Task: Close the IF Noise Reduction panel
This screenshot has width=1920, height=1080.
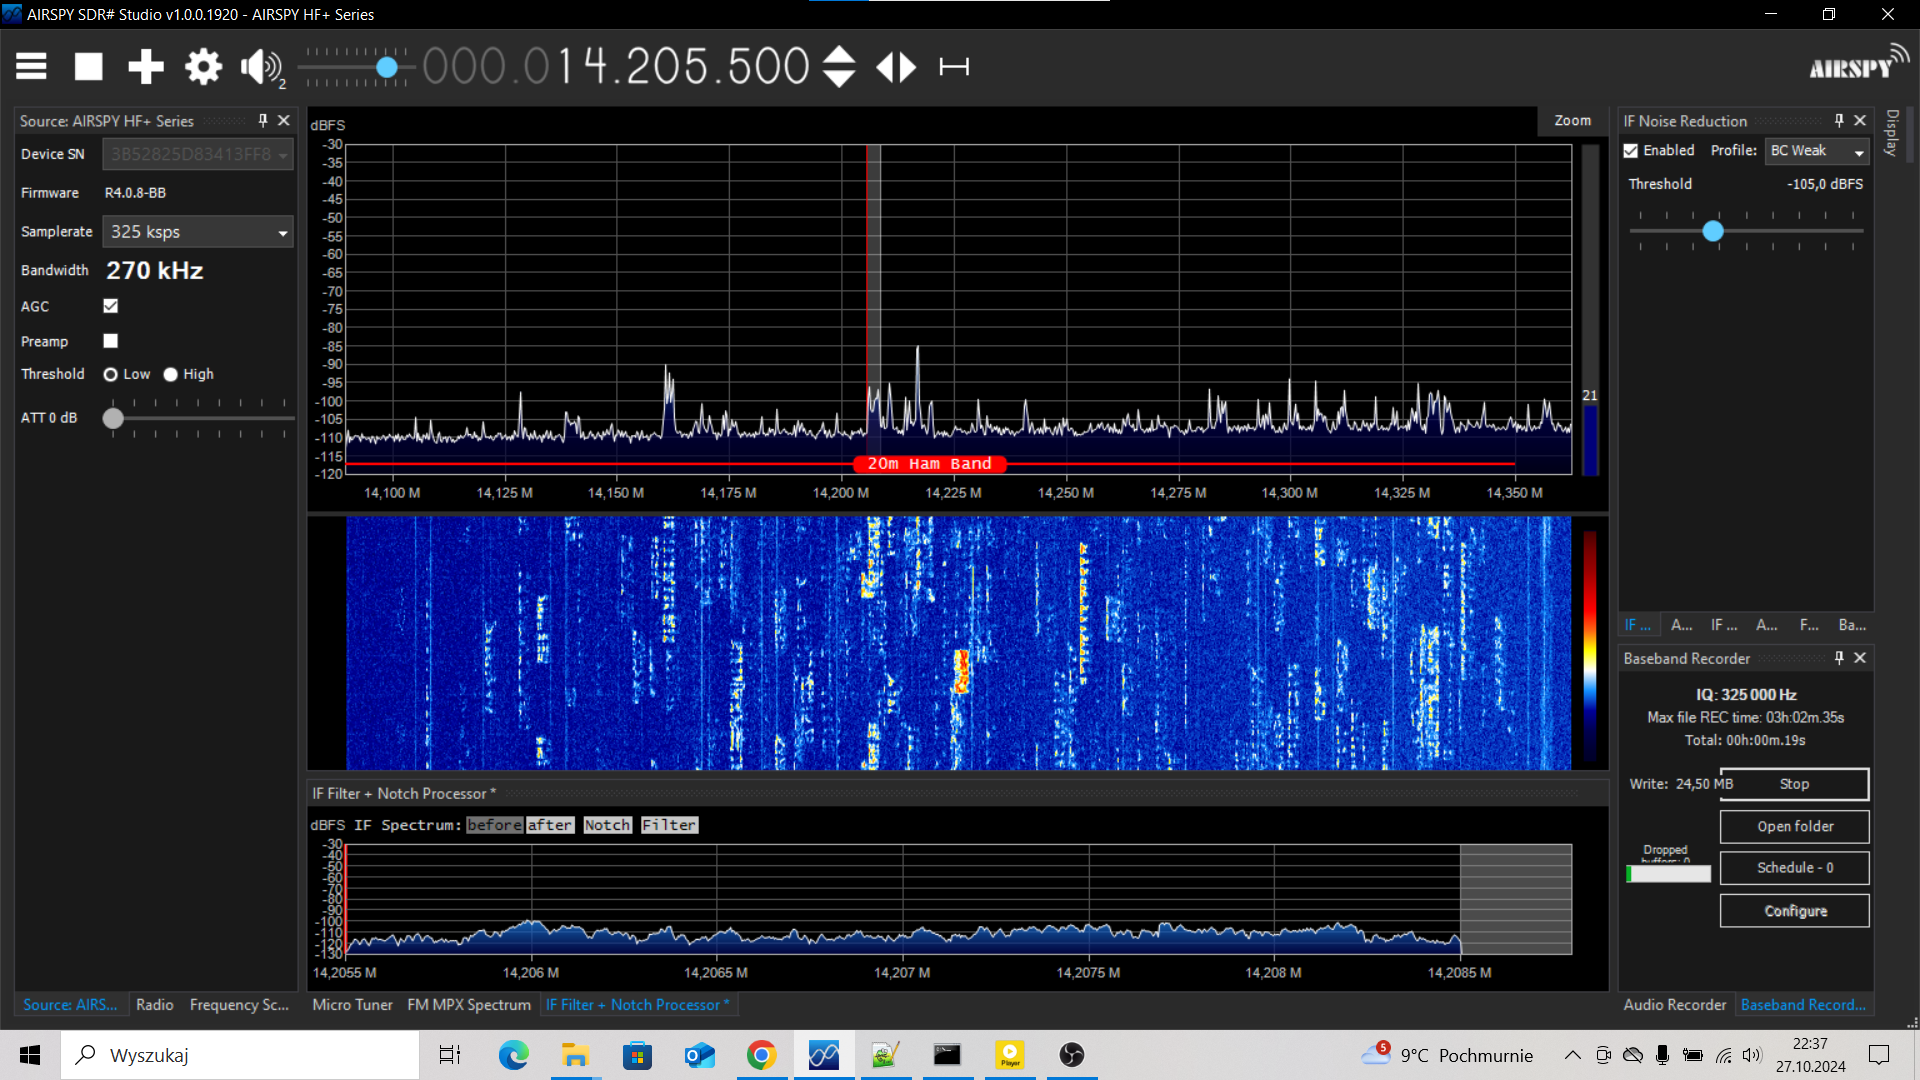Action: coord(1860,120)
